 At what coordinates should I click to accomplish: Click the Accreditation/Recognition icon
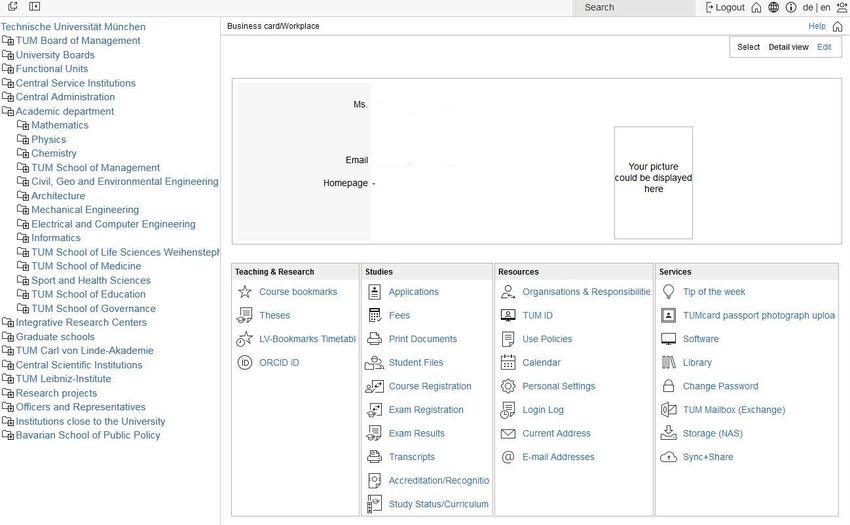click(374, 481)
